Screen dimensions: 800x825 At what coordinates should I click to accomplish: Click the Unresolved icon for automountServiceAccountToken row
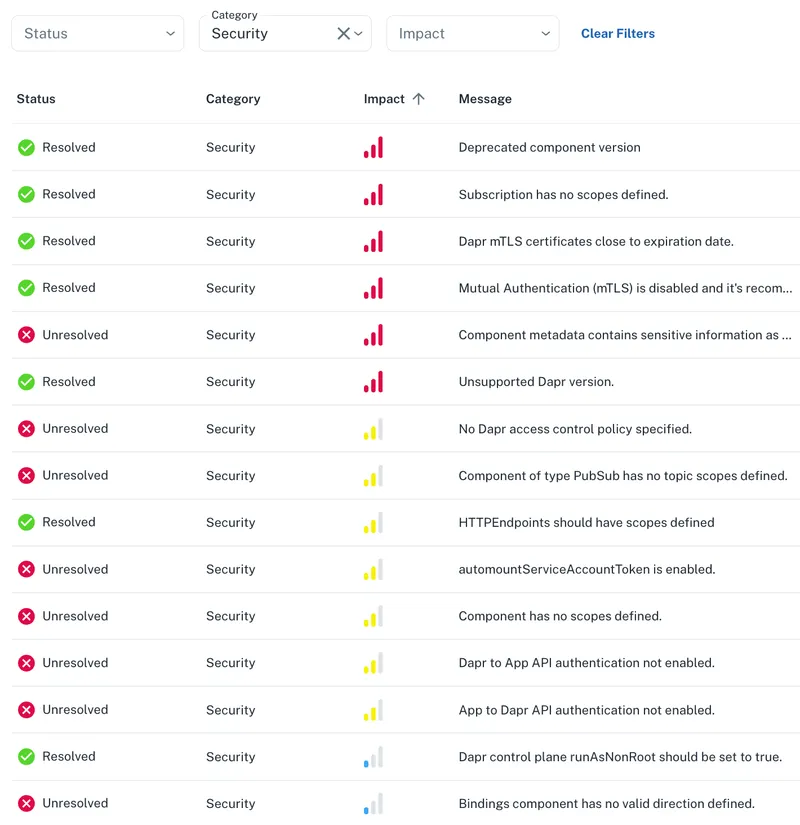click(26, 570)
